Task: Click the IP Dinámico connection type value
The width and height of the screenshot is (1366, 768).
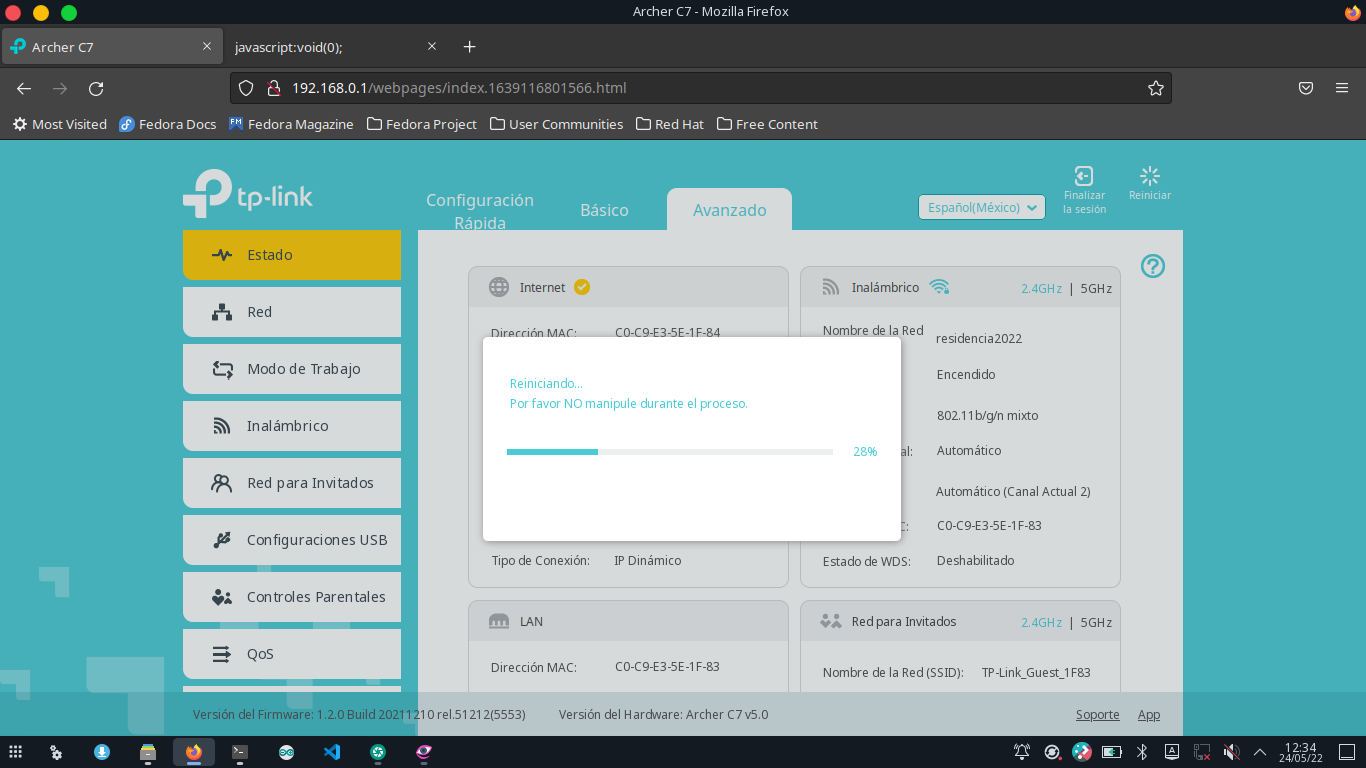Action: click(x=648, y=560)
